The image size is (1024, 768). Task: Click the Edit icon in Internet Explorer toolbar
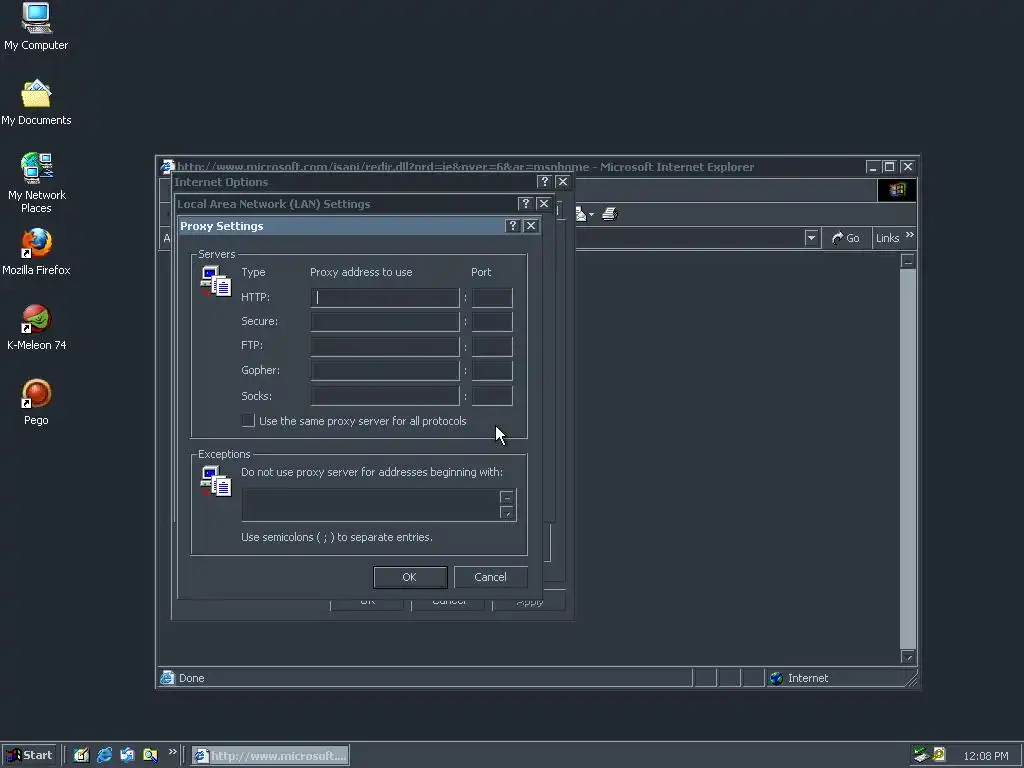coord(581,214)
